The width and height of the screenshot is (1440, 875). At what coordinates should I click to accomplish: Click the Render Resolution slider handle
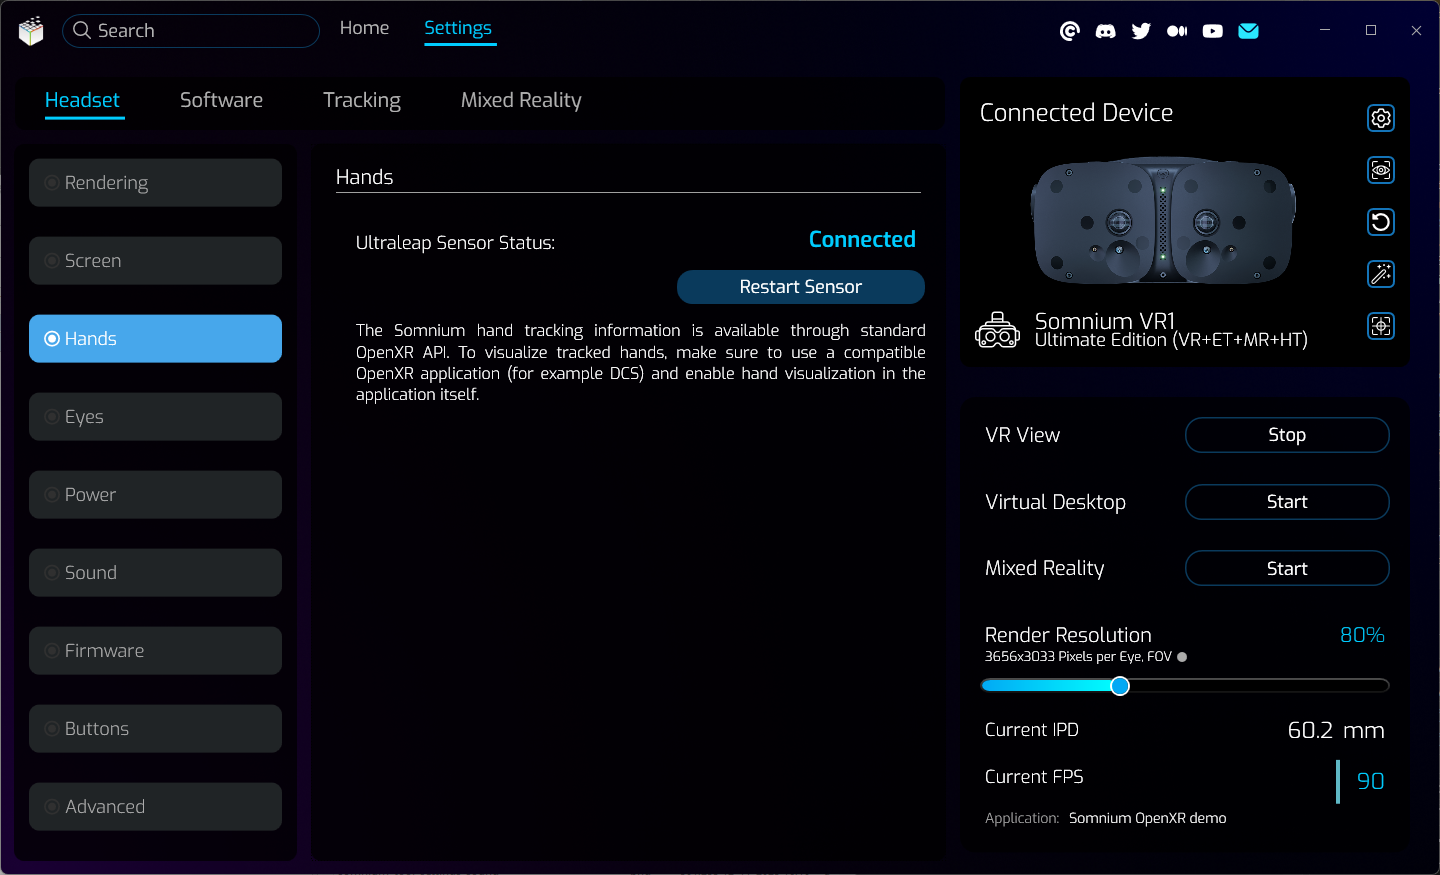(x=1120, y=686)
